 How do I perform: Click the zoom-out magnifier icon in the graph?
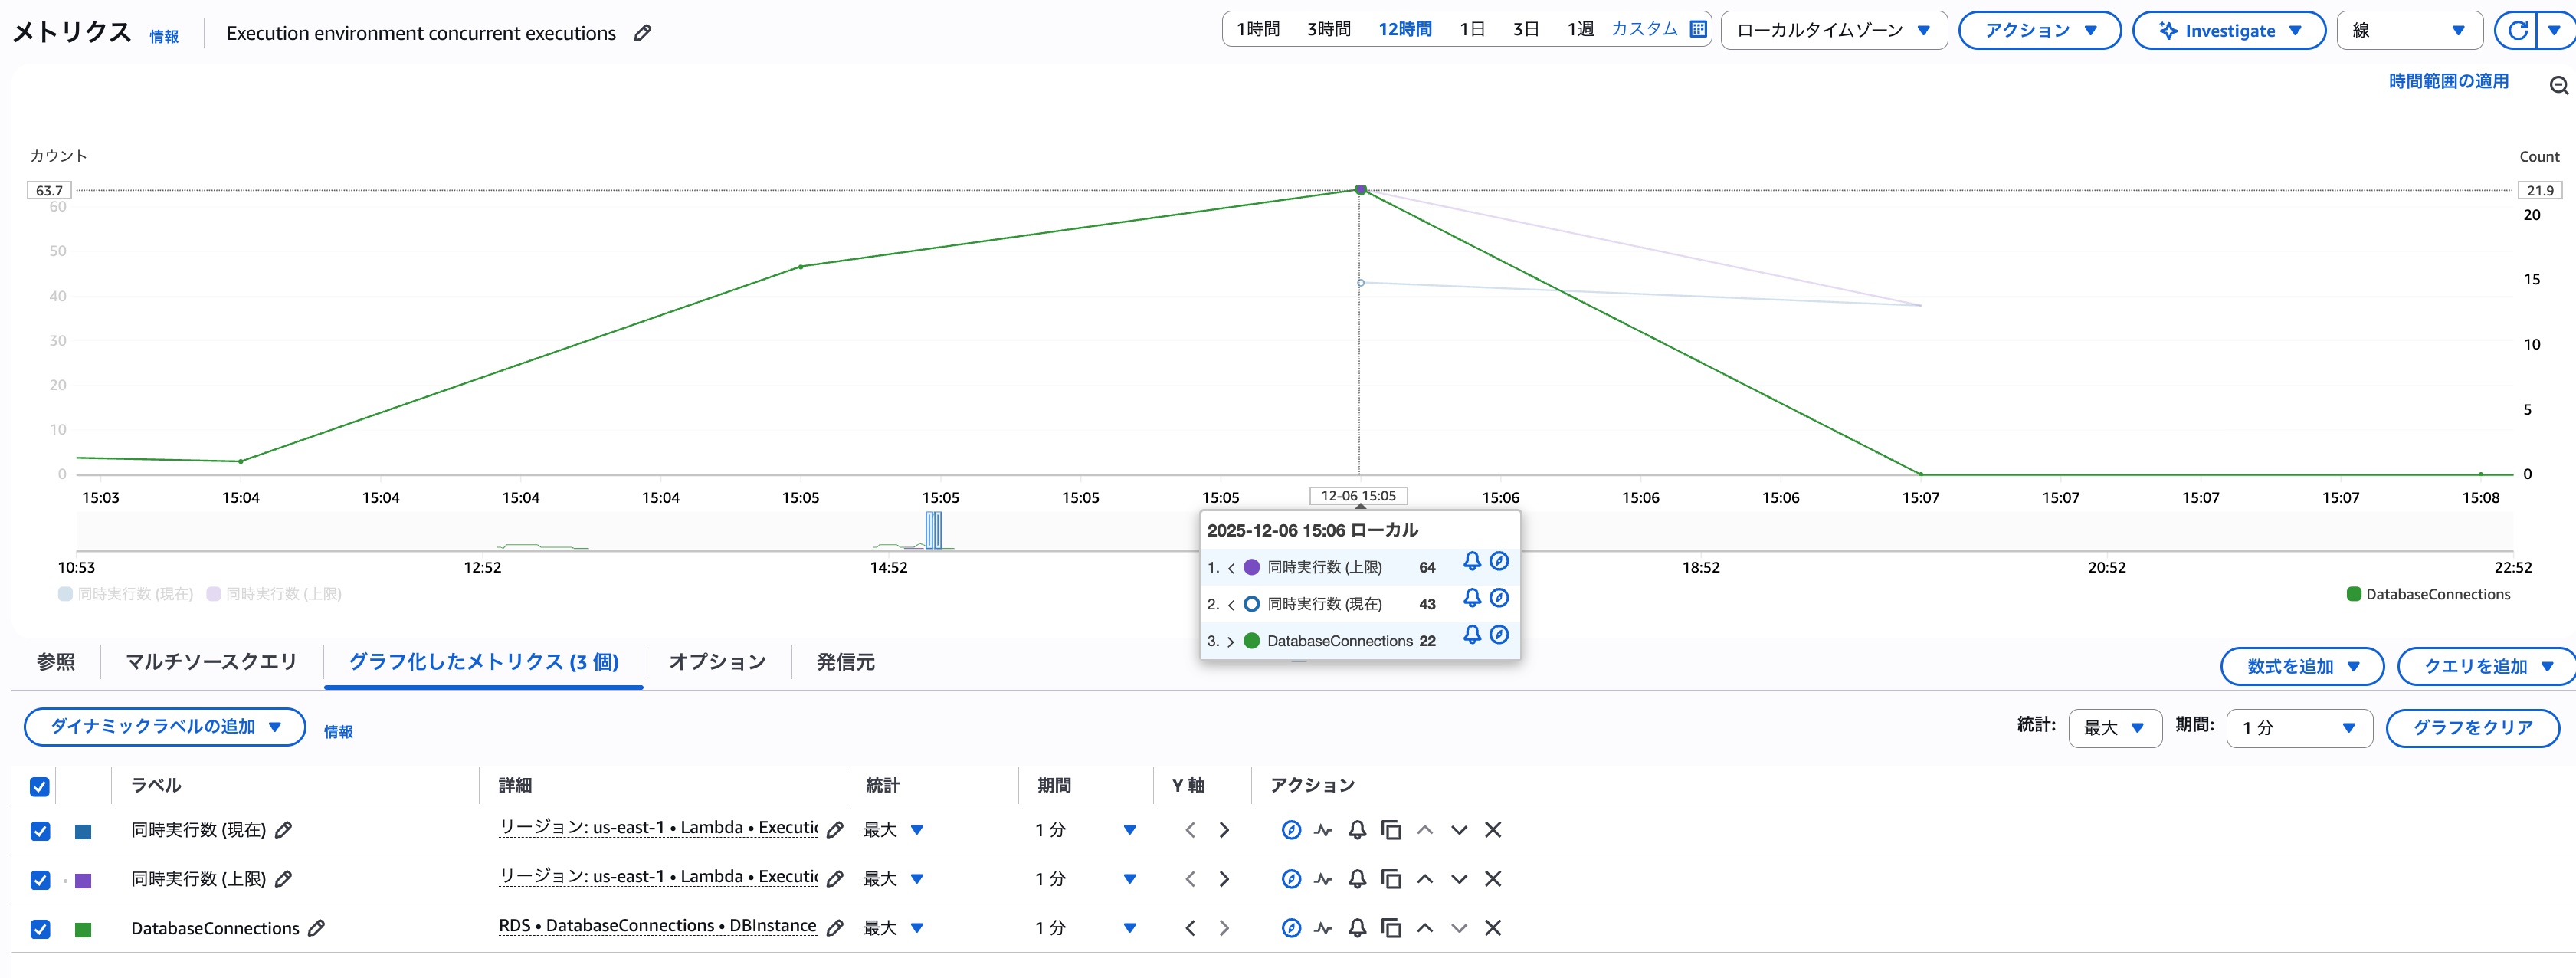click(2558, 86)
